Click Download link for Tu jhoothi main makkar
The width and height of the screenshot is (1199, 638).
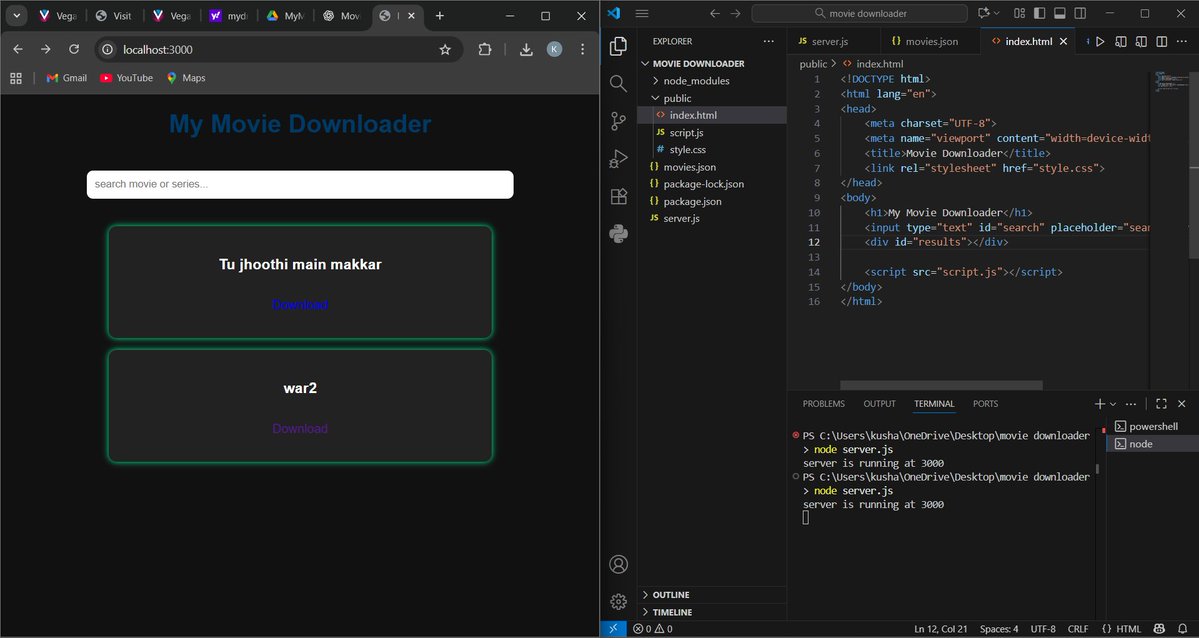tap(300, 305)
